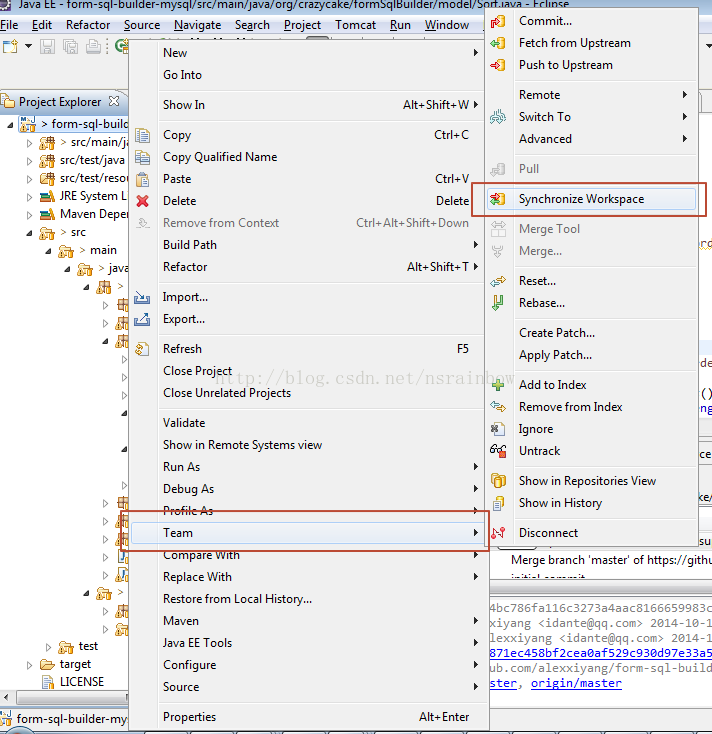This screenshot has height=734, width=712.
Task: Close the Project Explorer view
Action: coord(114,101)
